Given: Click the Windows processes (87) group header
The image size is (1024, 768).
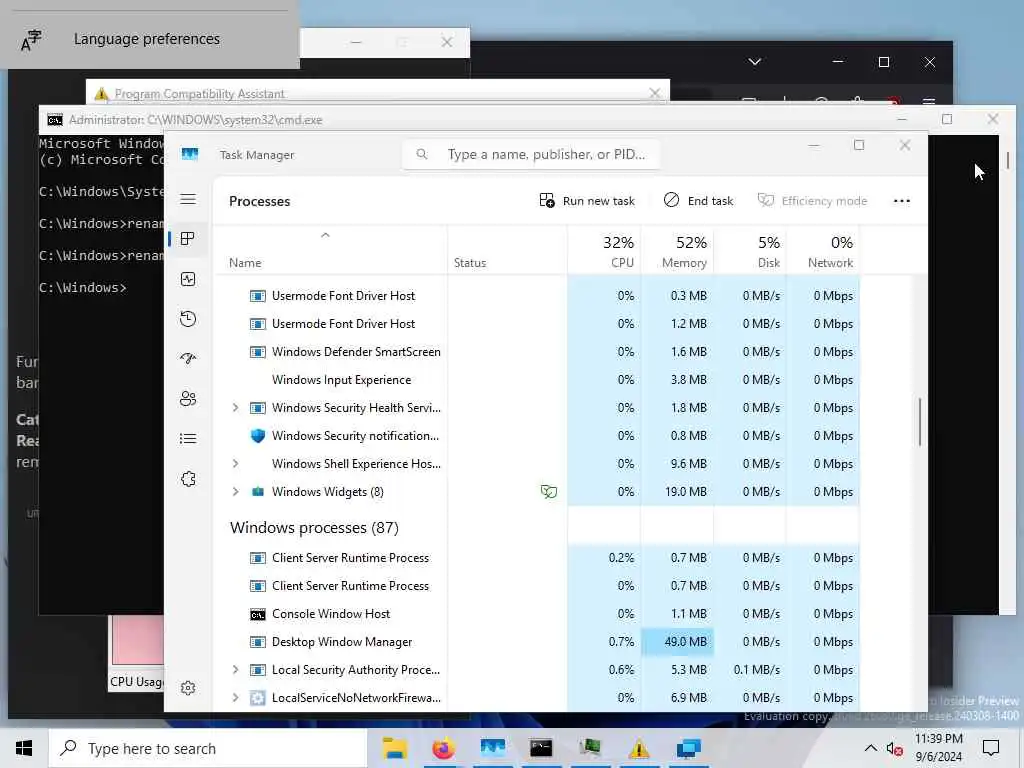Looking at the screenshot, I should pyautogui.click(x=314, y=528).
